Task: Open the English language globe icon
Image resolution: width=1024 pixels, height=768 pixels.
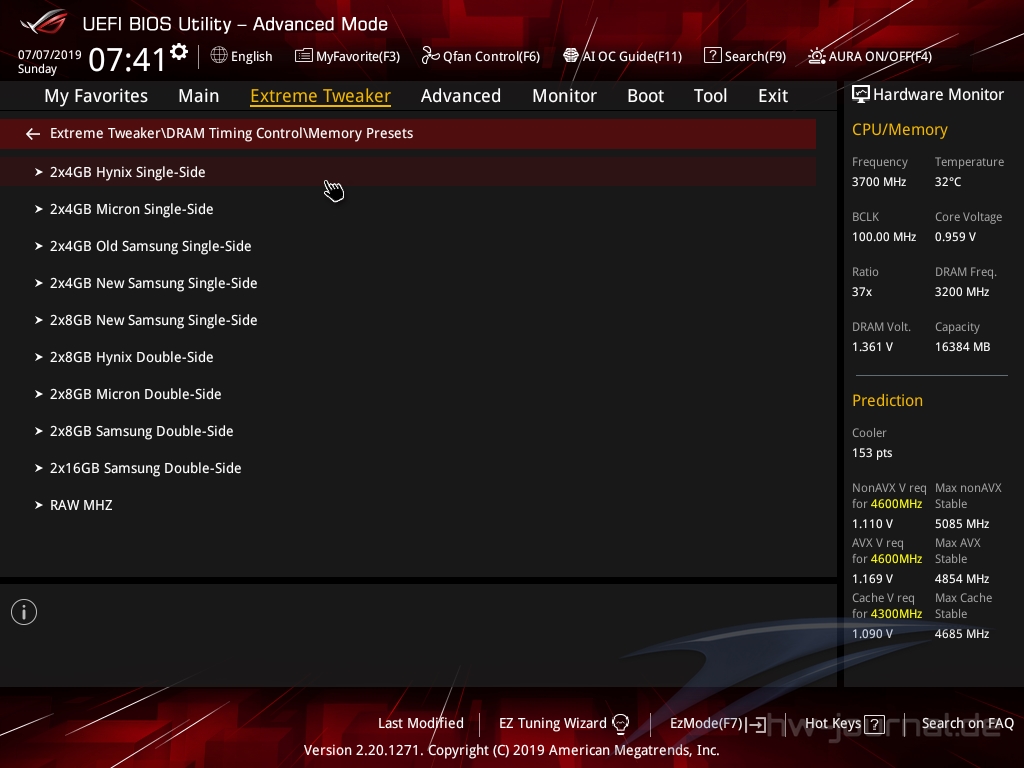Action: click(x=219, y=56)
